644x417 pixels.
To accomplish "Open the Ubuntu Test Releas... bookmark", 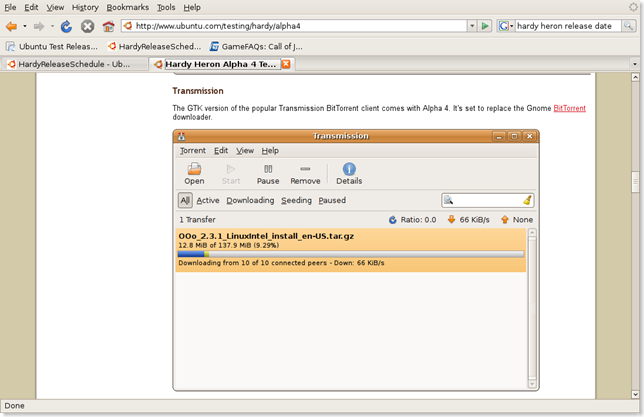I will coord(52,46).
